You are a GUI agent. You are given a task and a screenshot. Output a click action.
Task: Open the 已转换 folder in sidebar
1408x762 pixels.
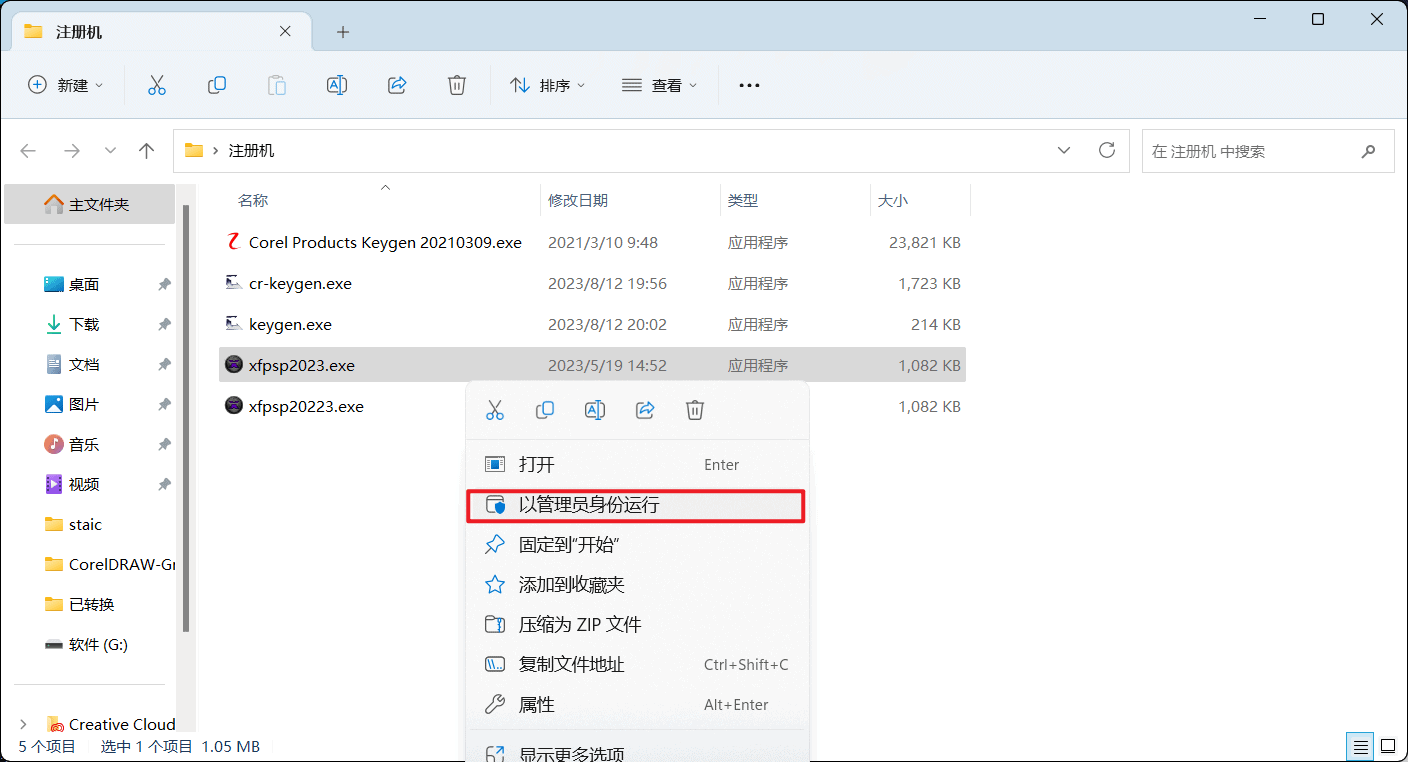[x=90, y=604]
